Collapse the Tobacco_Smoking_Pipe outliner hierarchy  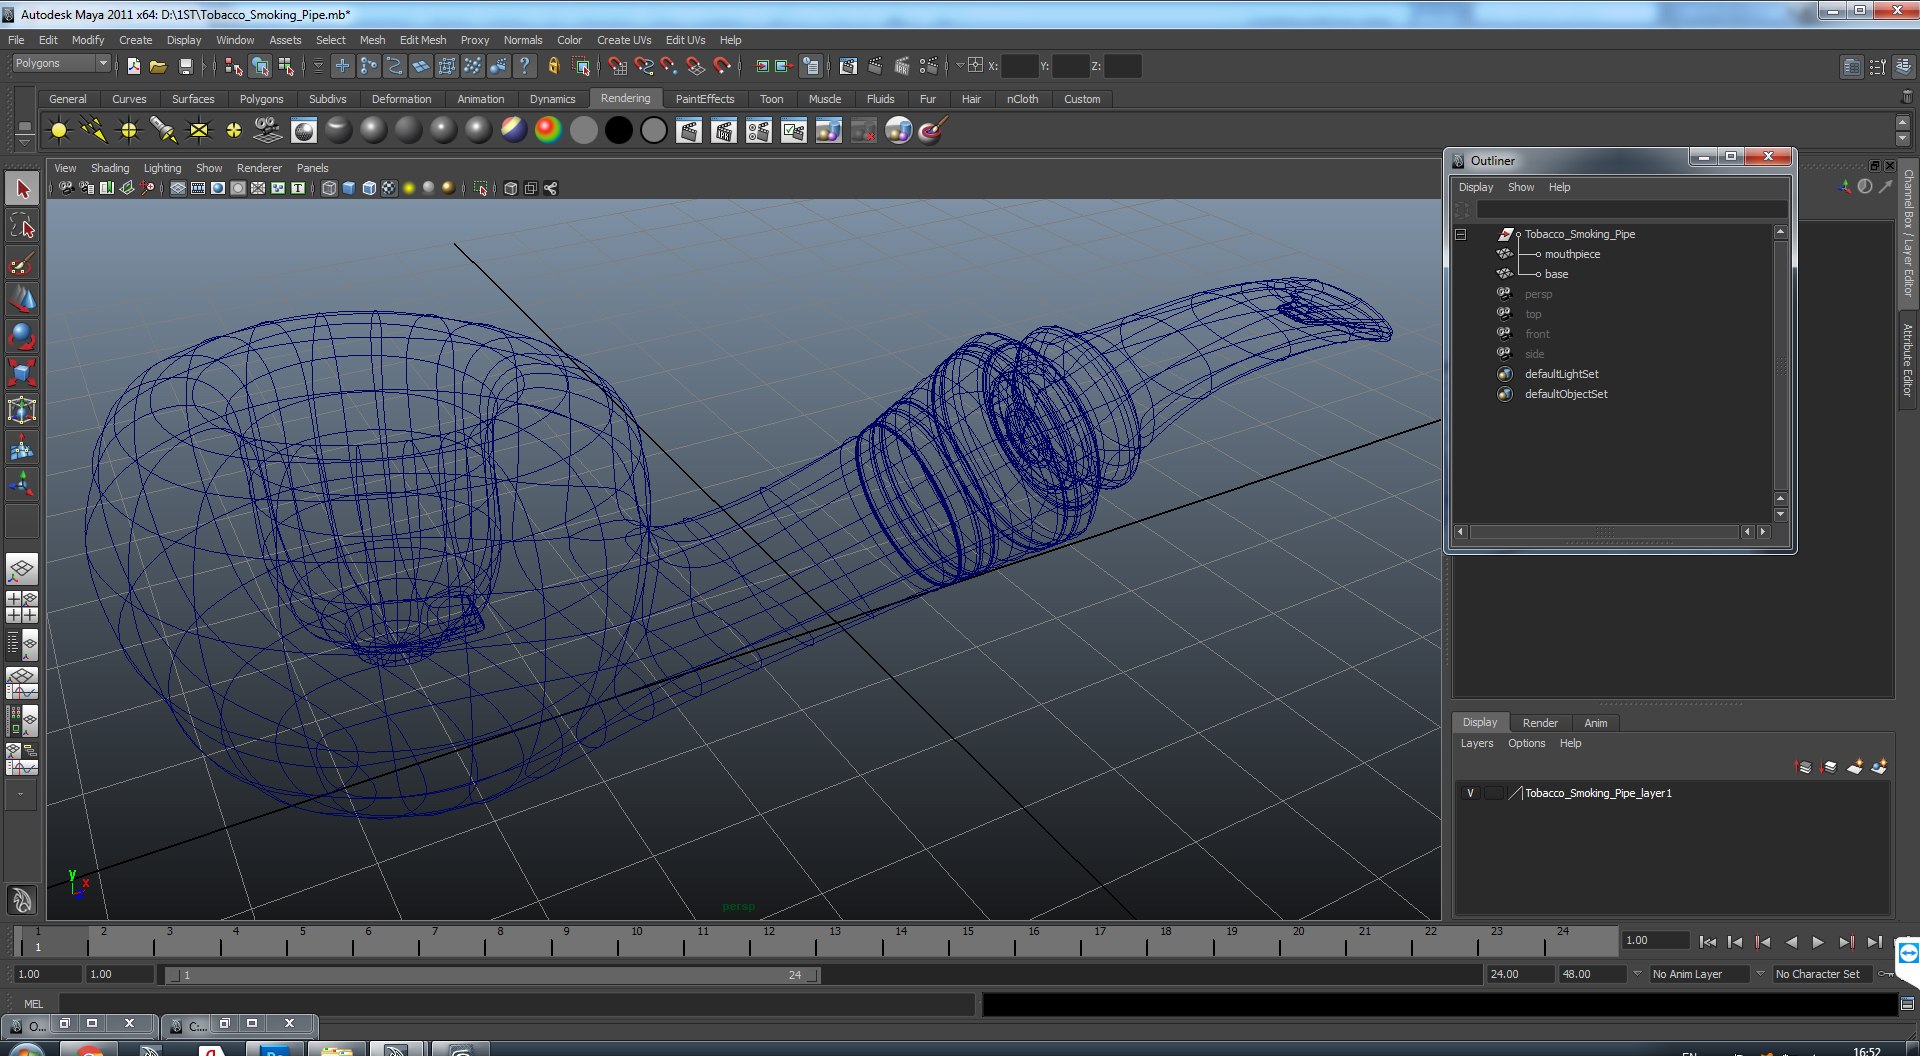(1461, 234)
